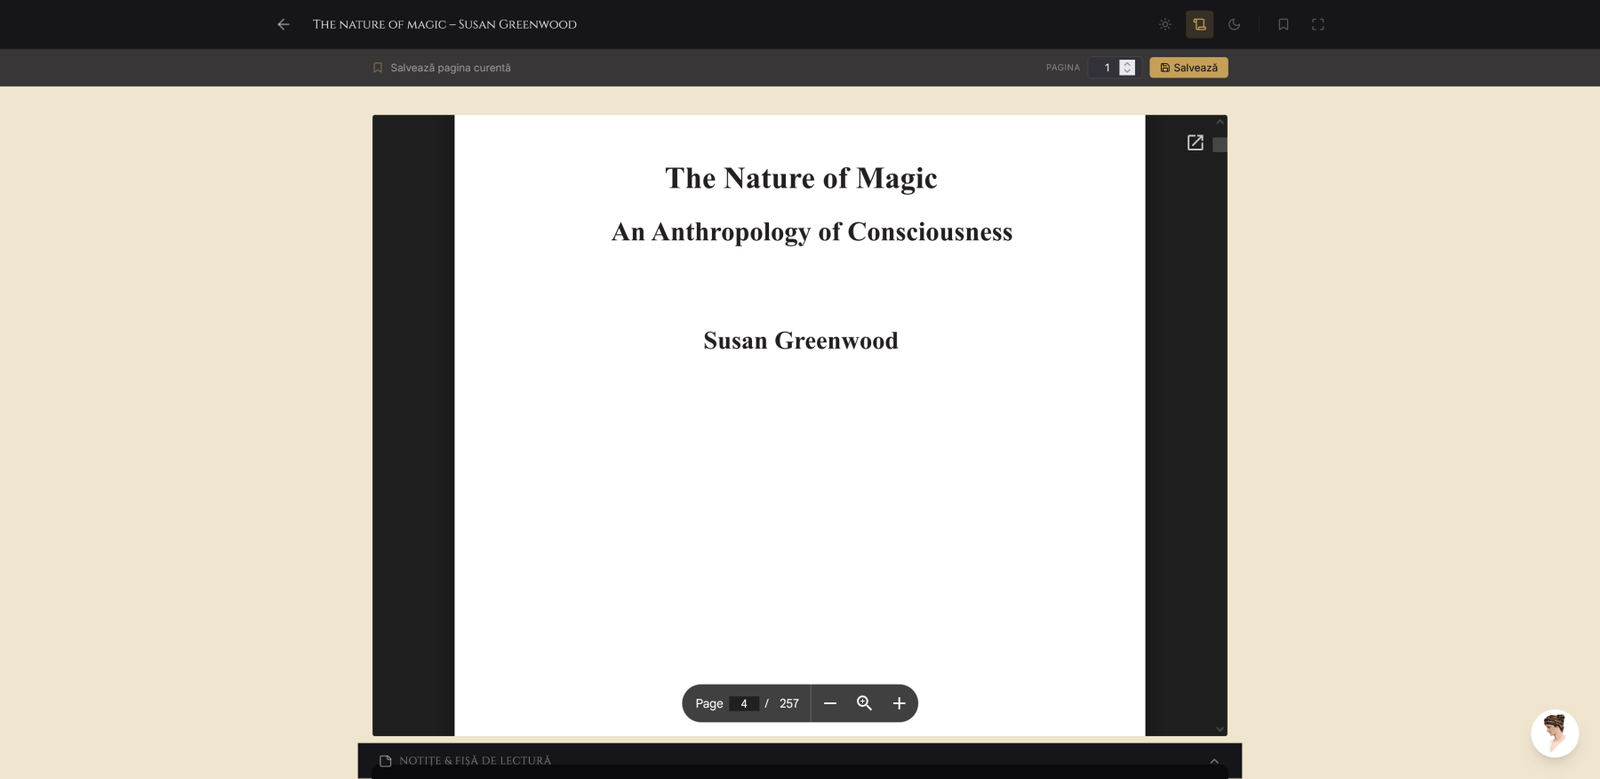Zoom in with plus button
Screen dimensions: 1600x779
pyautogui.click(x=899, y=703)
